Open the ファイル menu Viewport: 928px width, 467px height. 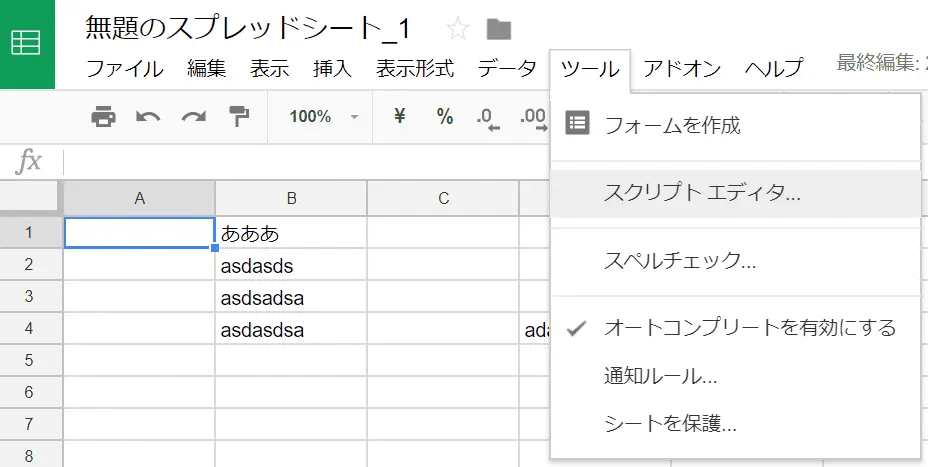tap(125, 69)
